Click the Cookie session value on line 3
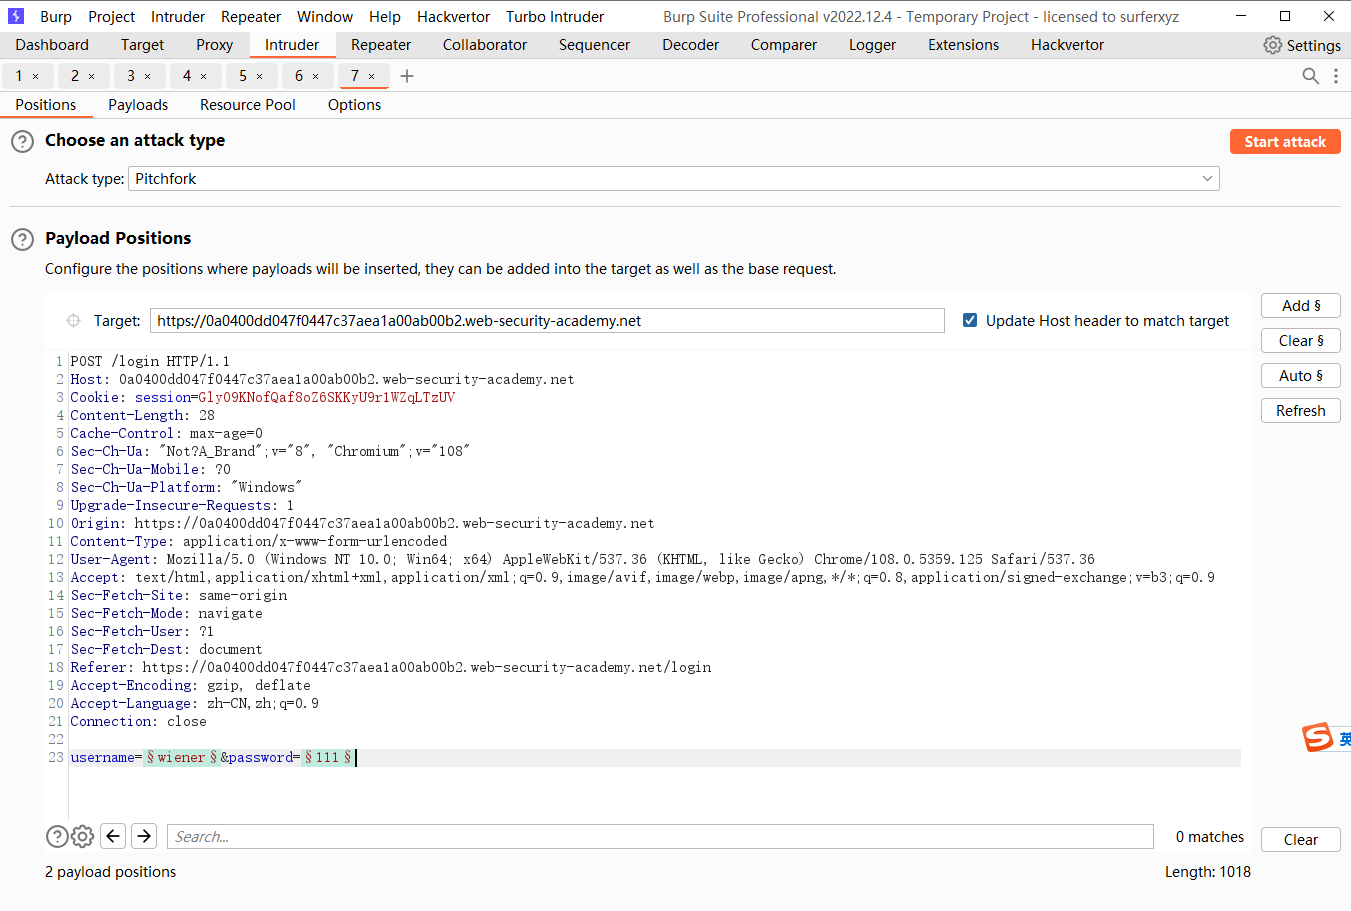This screenshot has width=1351, height=911. tap(326, 398)
